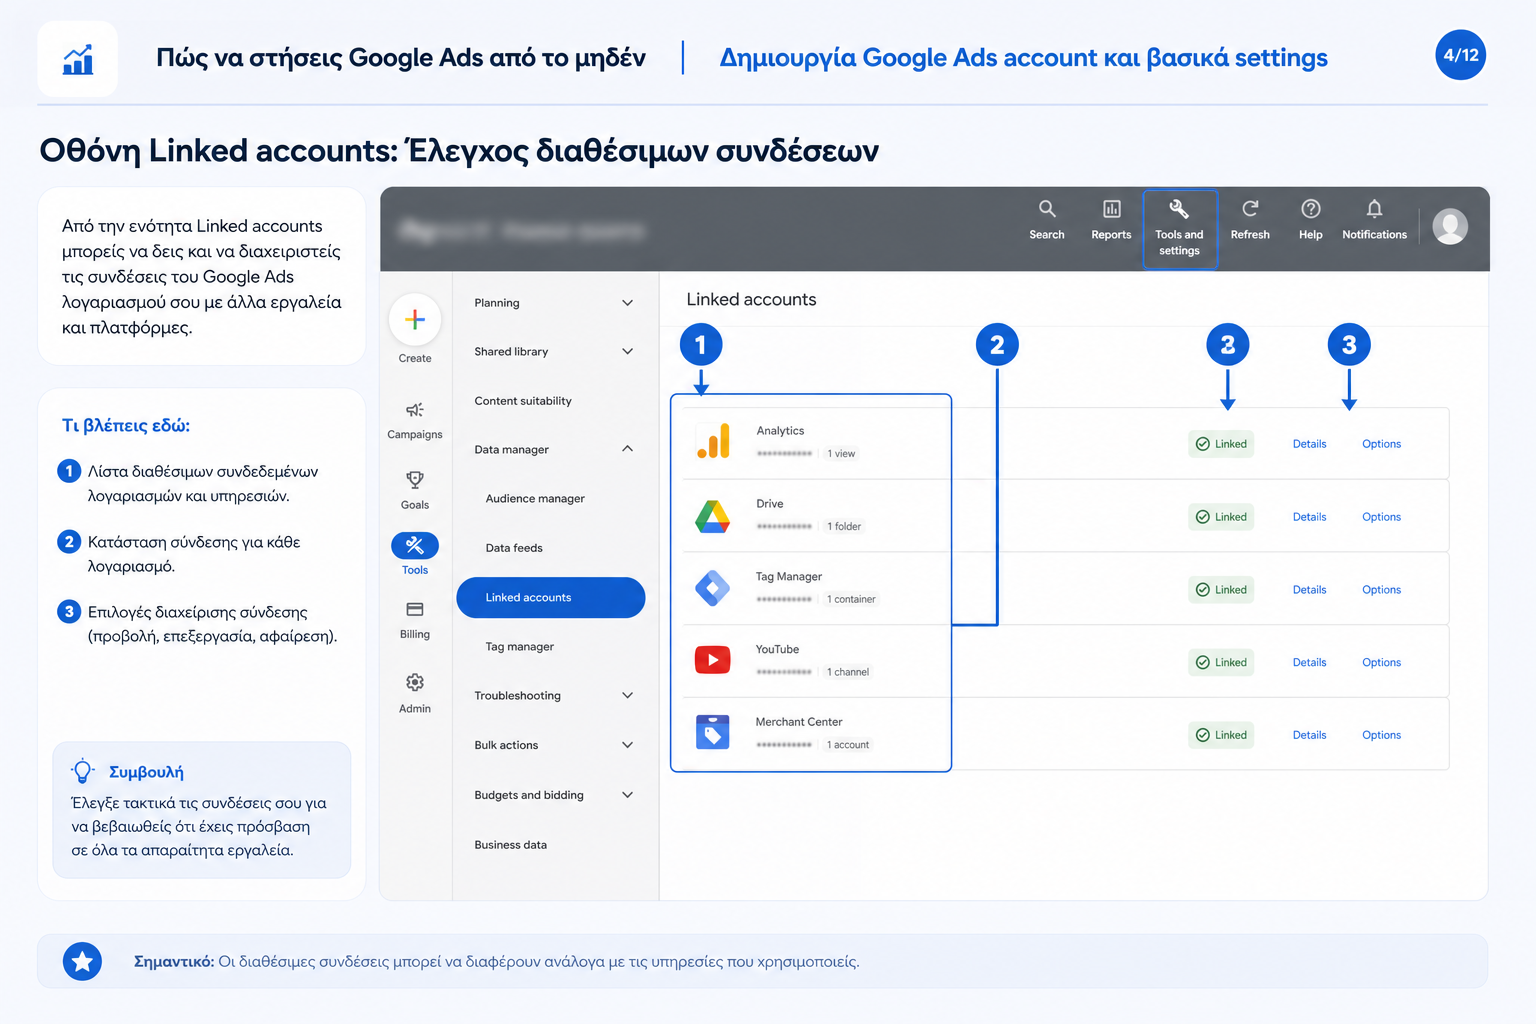This screenshot has width=1536, height=1024.
Task: Select the Tools sidebar icon
Action: click(x=415, y=545)
